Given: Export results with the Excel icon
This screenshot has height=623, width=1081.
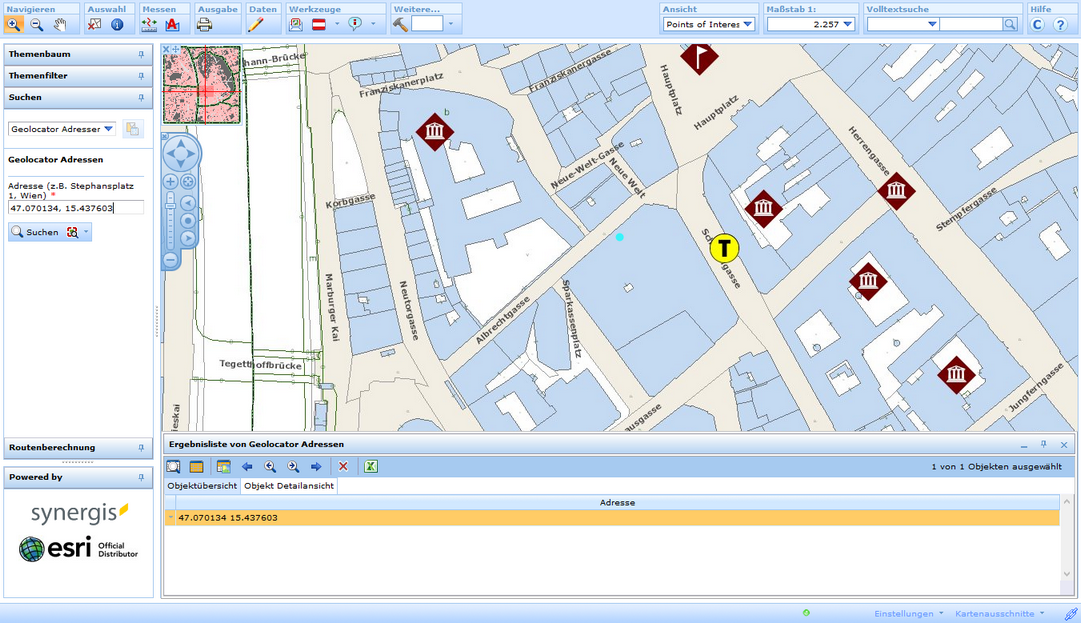Looking at the screenshot, I should [371, 466].
